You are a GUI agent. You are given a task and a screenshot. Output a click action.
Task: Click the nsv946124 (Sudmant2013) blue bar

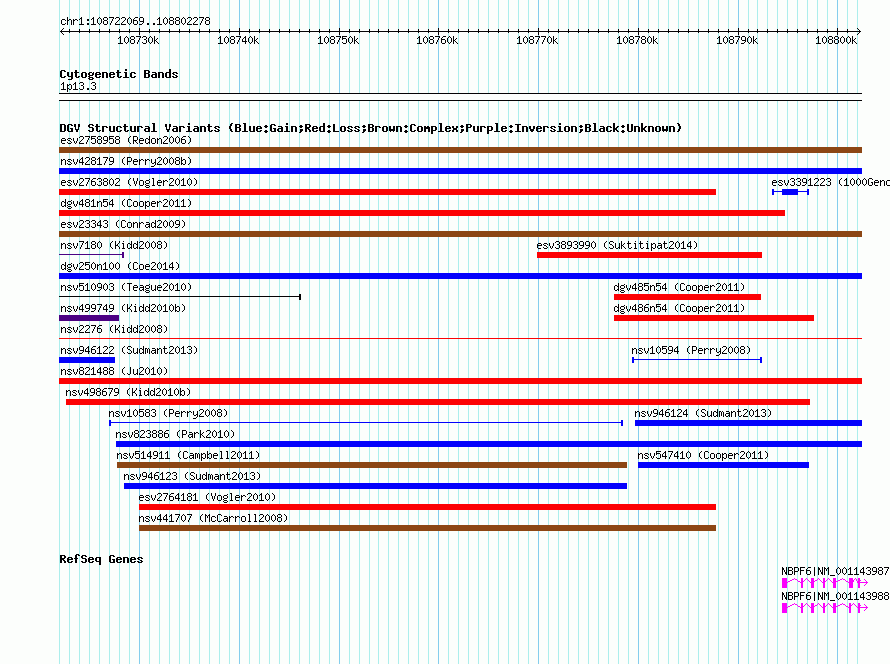(748, 423)
